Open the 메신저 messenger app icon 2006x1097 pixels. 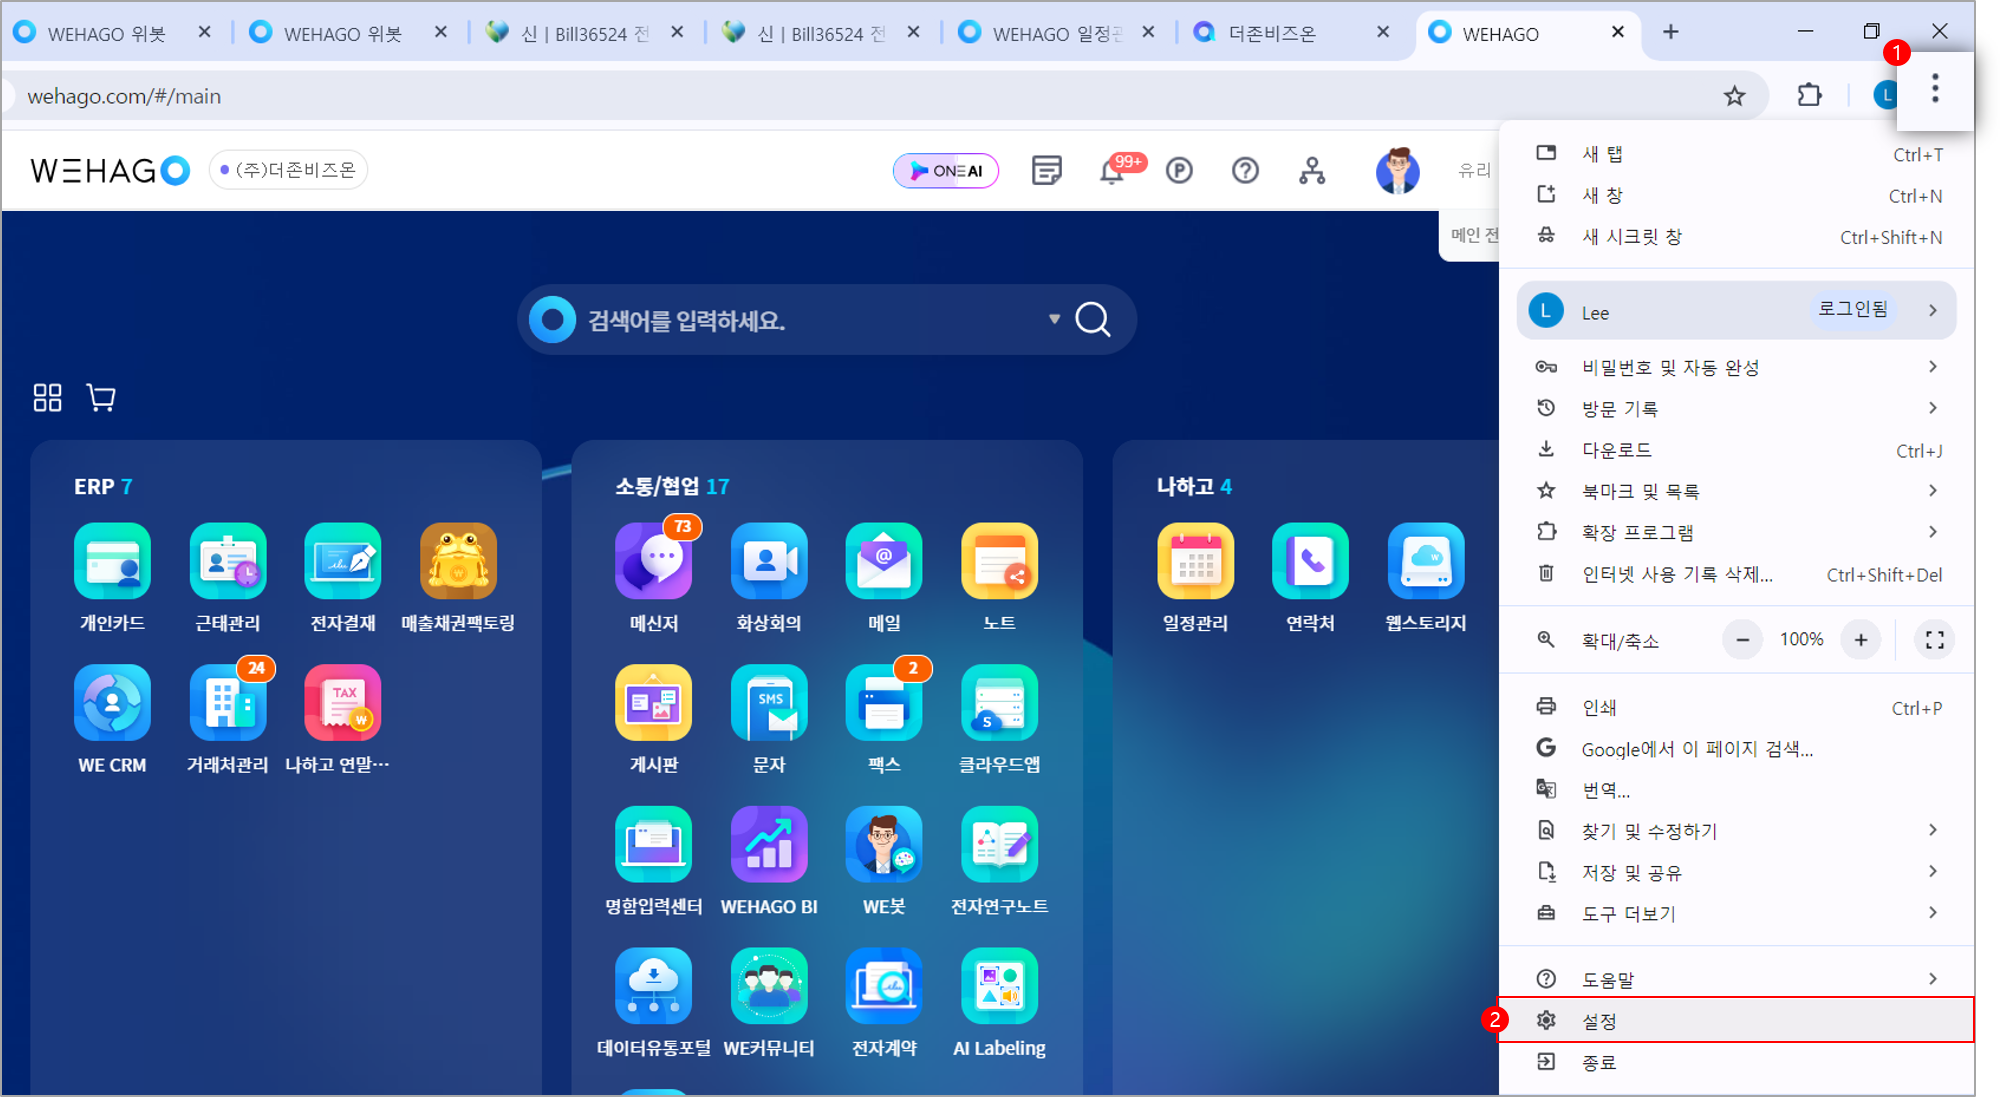click(653, 563)
